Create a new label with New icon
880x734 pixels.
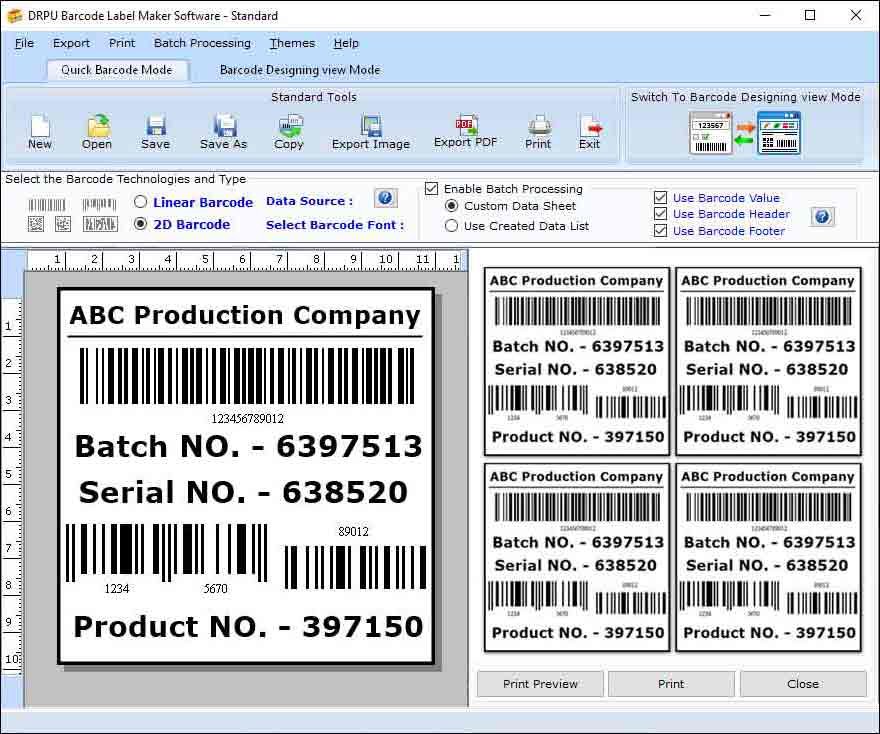pos(40,132)
